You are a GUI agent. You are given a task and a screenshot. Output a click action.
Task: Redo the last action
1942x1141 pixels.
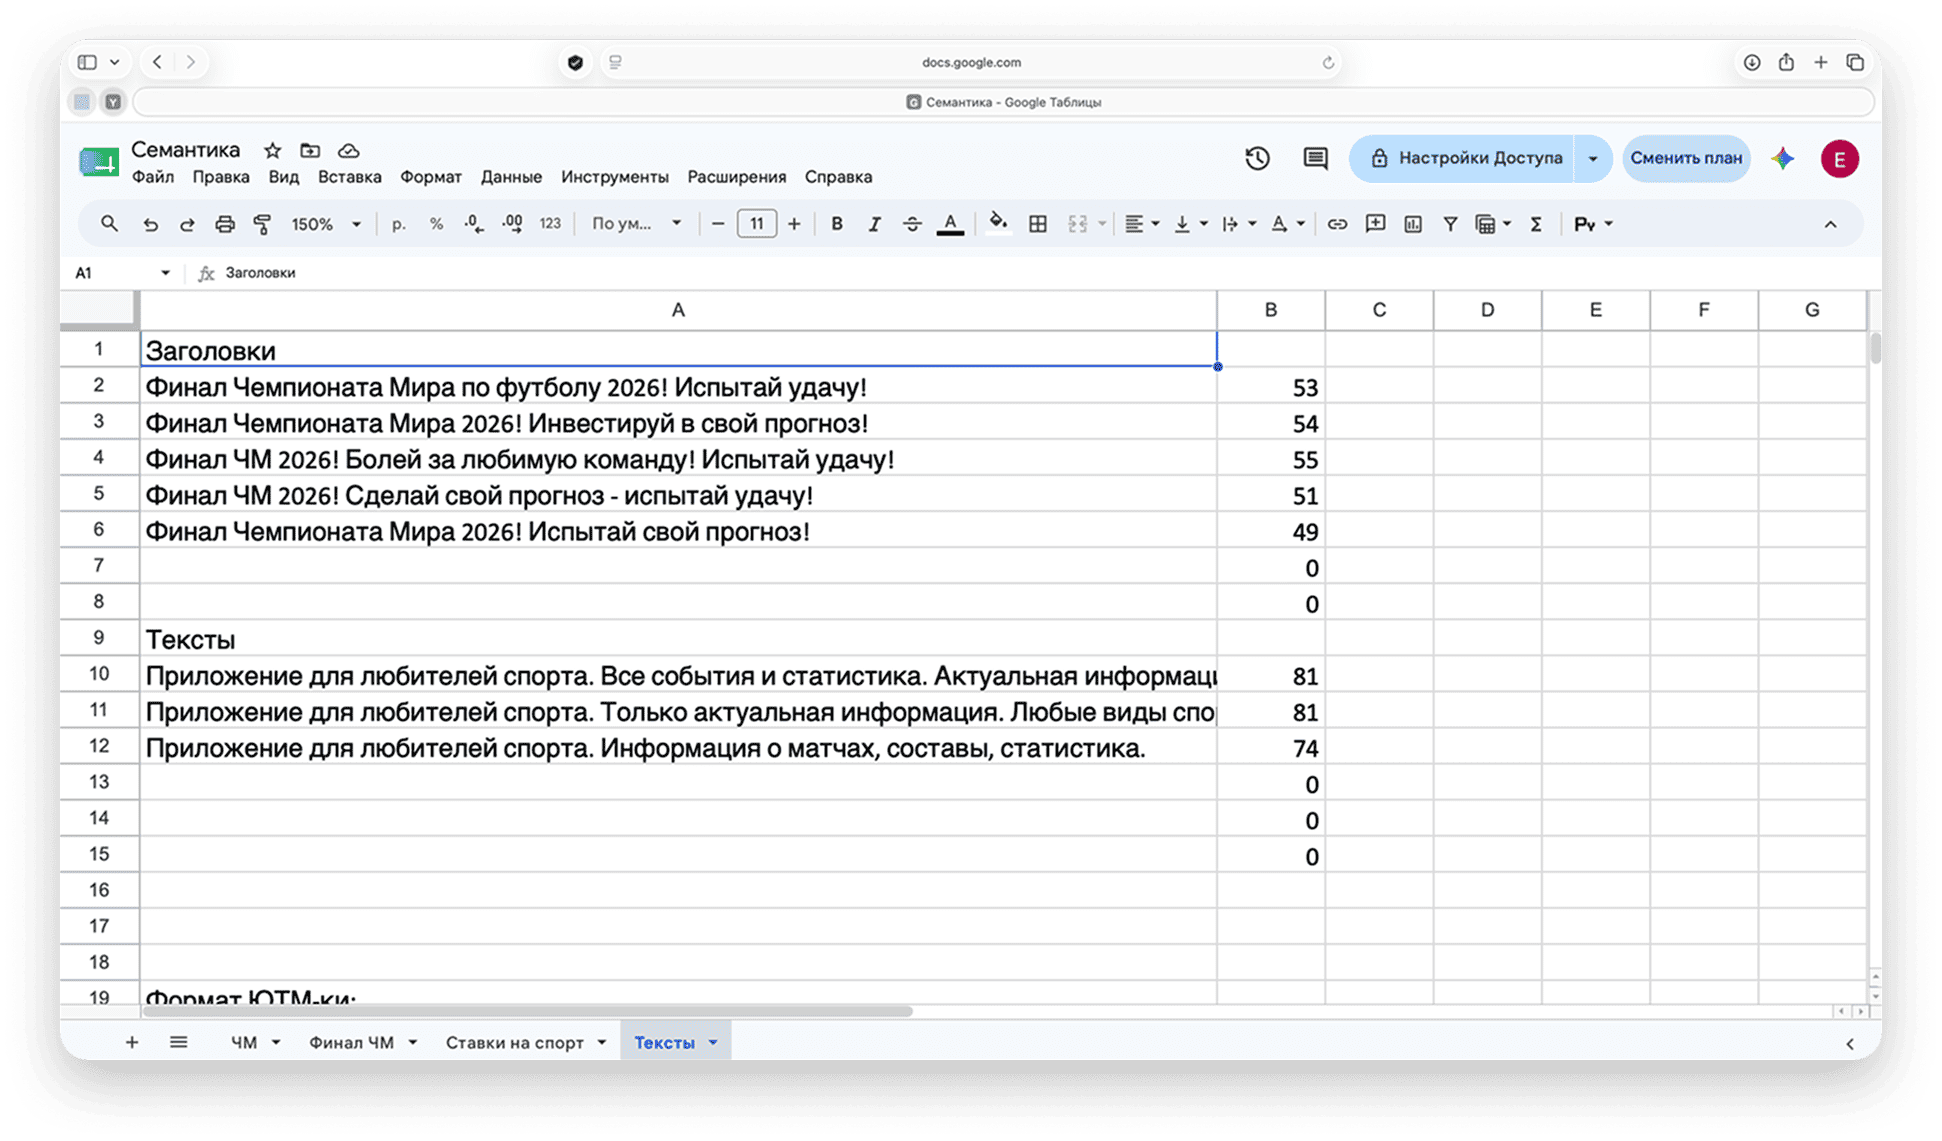click(187, 224)
